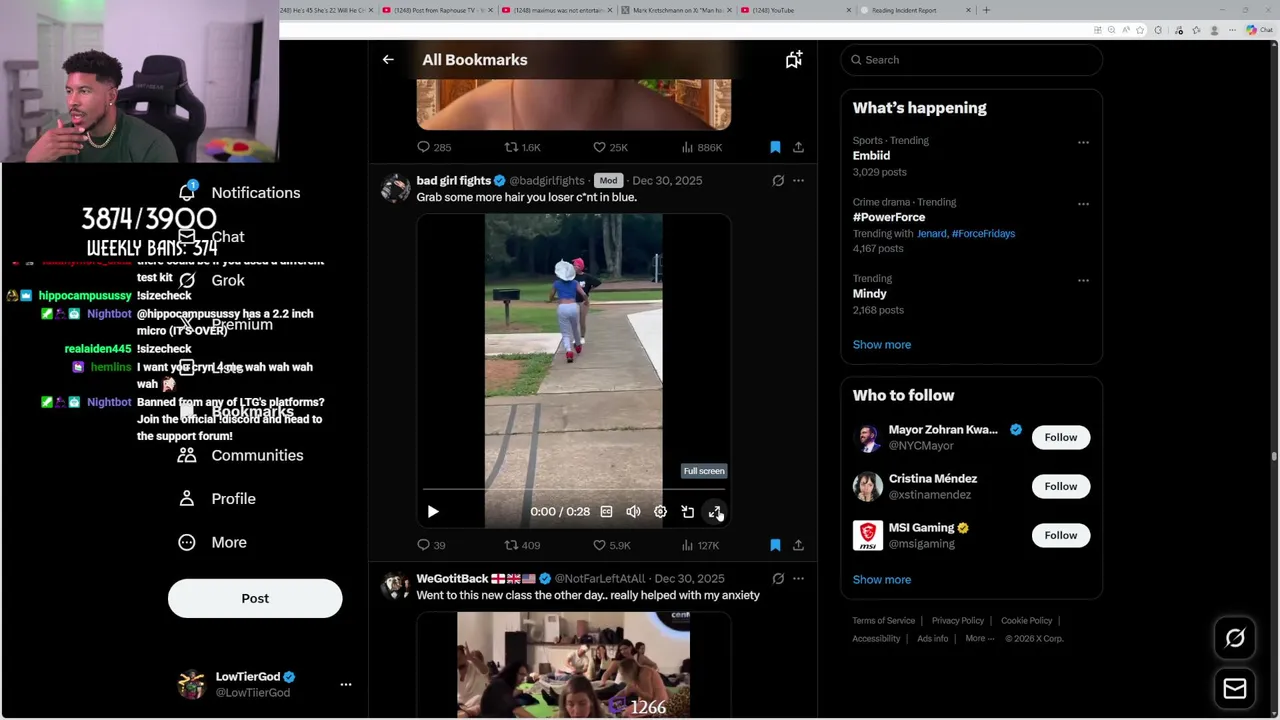Open bad girl fights profile avatar

395,188
